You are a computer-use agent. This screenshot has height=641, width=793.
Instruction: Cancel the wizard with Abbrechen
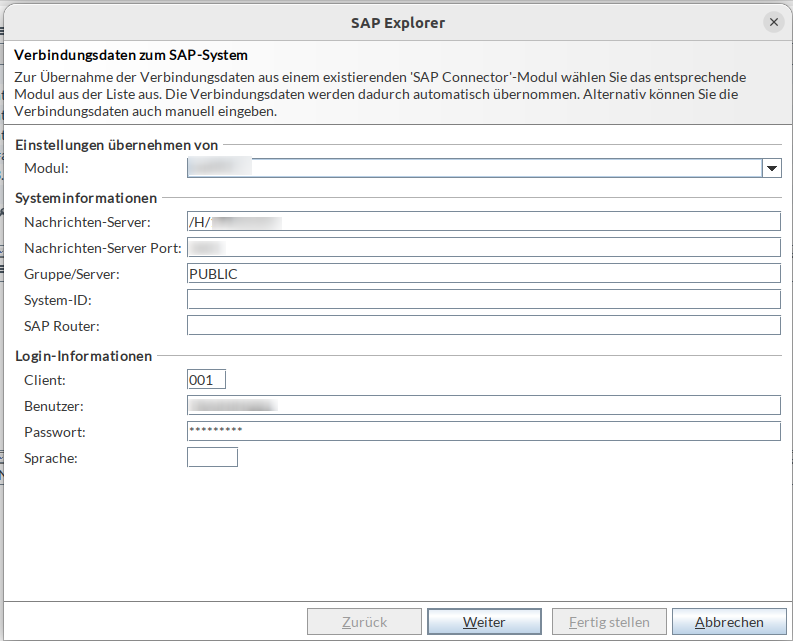point(729,622)
